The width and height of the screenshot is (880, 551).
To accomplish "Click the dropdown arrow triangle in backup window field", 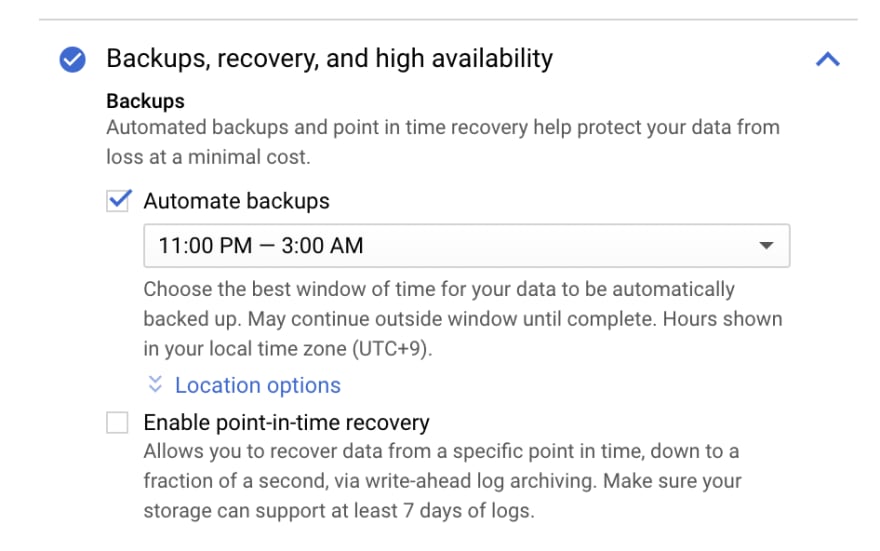I will click(x=766, y=245).
